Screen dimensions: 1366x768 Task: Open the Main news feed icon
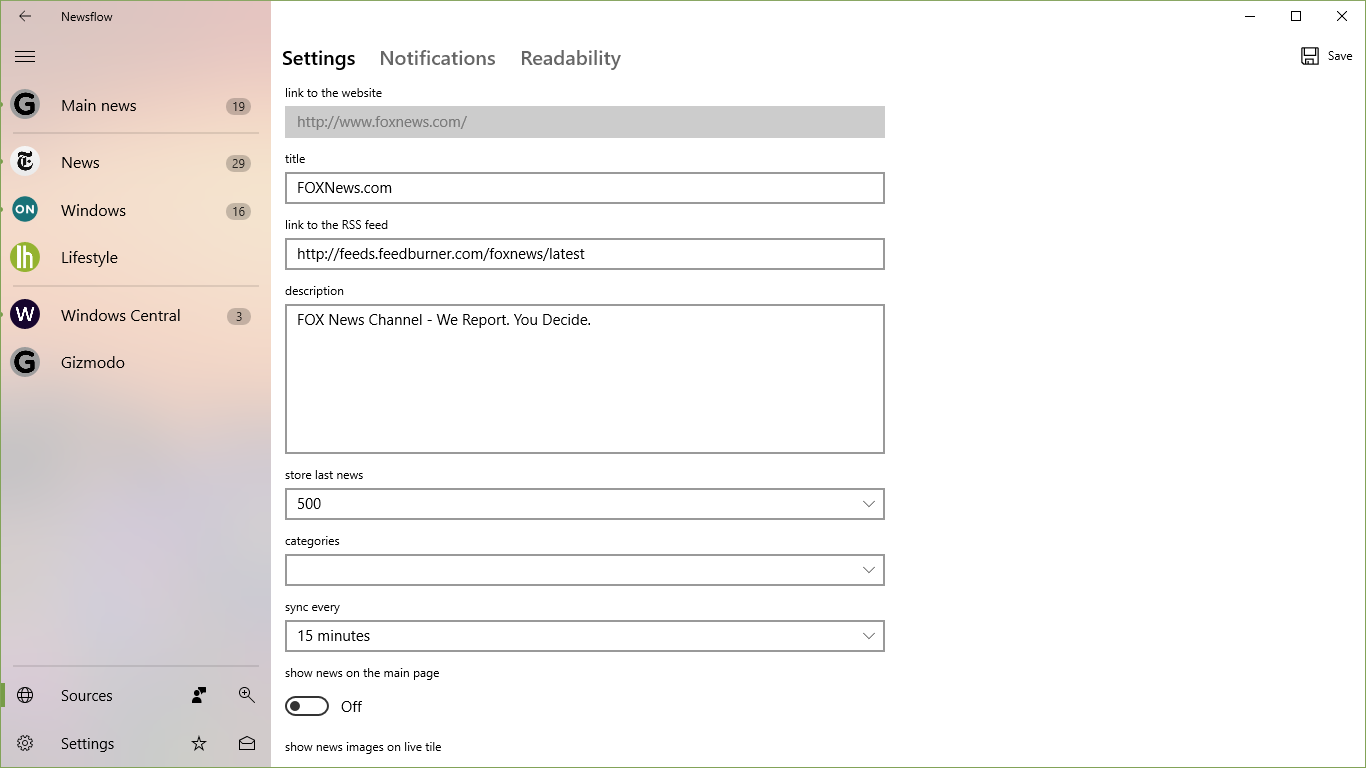point(25,104)
